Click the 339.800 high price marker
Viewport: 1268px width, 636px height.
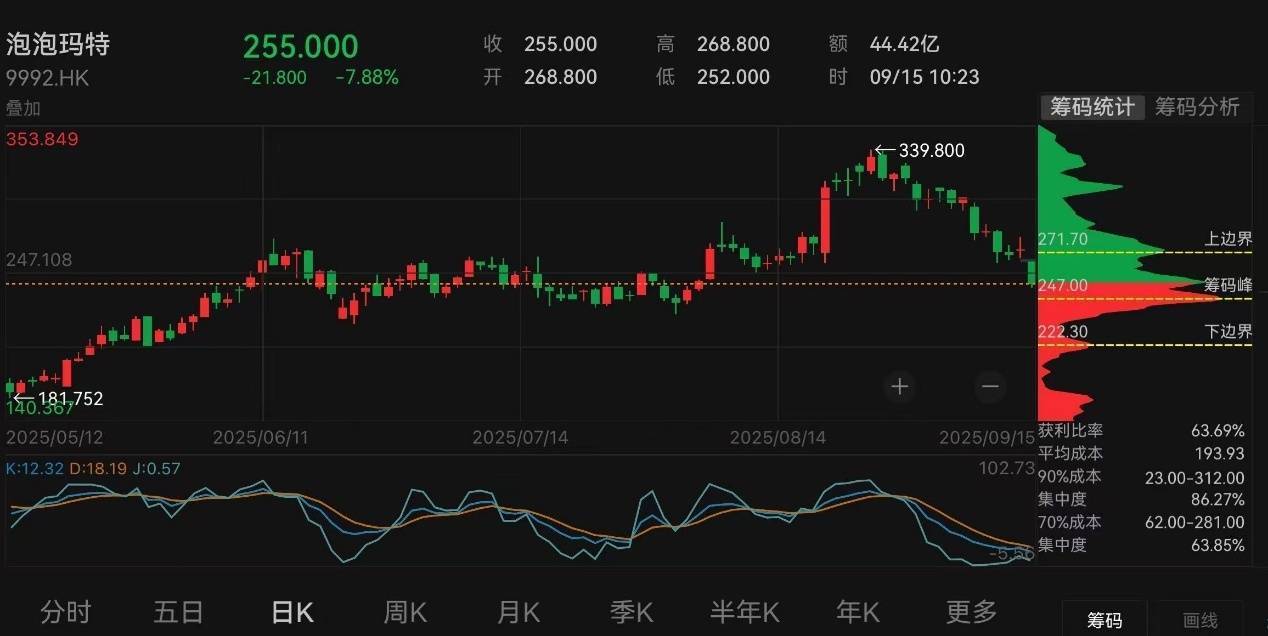920,151
